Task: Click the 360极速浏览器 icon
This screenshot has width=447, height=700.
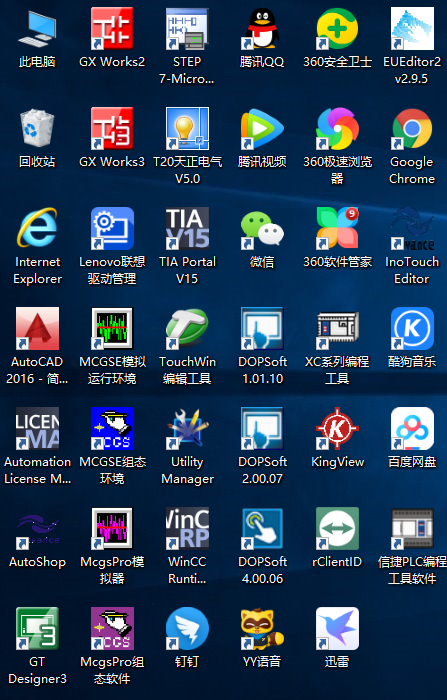Action: [337, 129]
